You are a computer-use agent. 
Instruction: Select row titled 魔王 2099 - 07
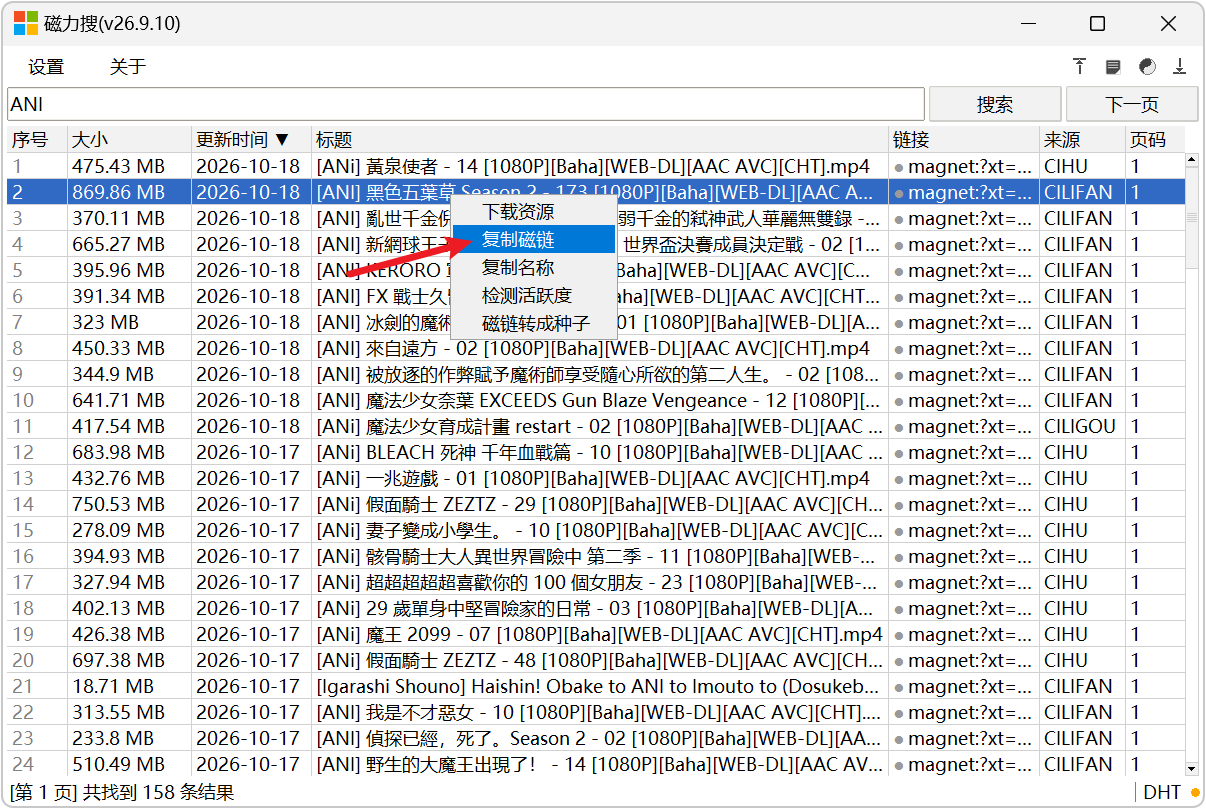(595, 634)
